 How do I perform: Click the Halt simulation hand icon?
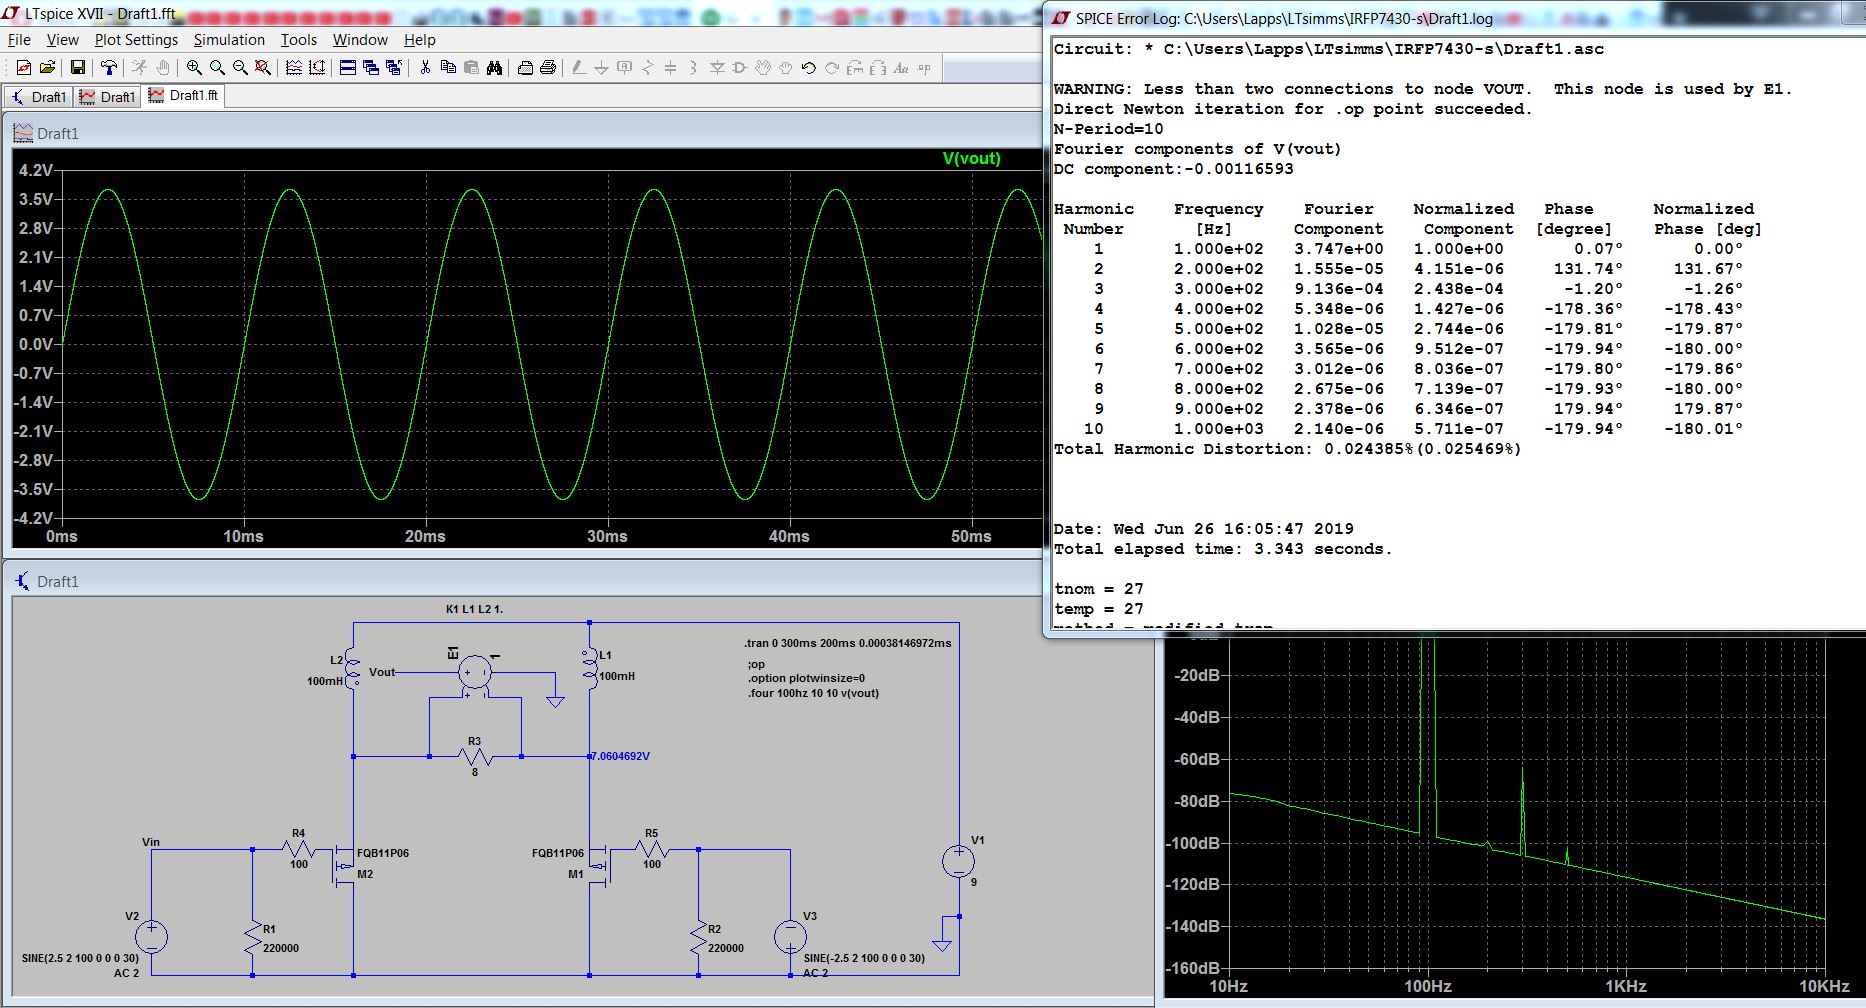coord(163,67)
